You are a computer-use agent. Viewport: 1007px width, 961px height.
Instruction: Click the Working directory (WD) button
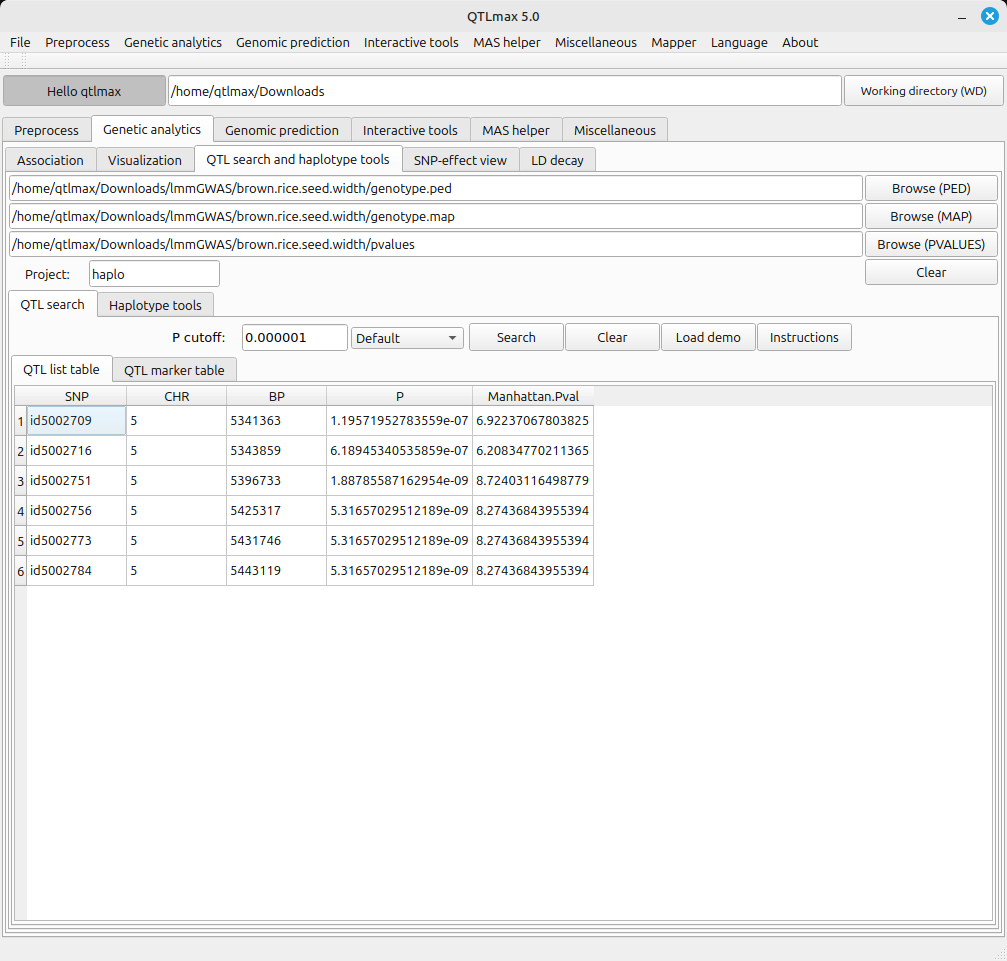923,91
